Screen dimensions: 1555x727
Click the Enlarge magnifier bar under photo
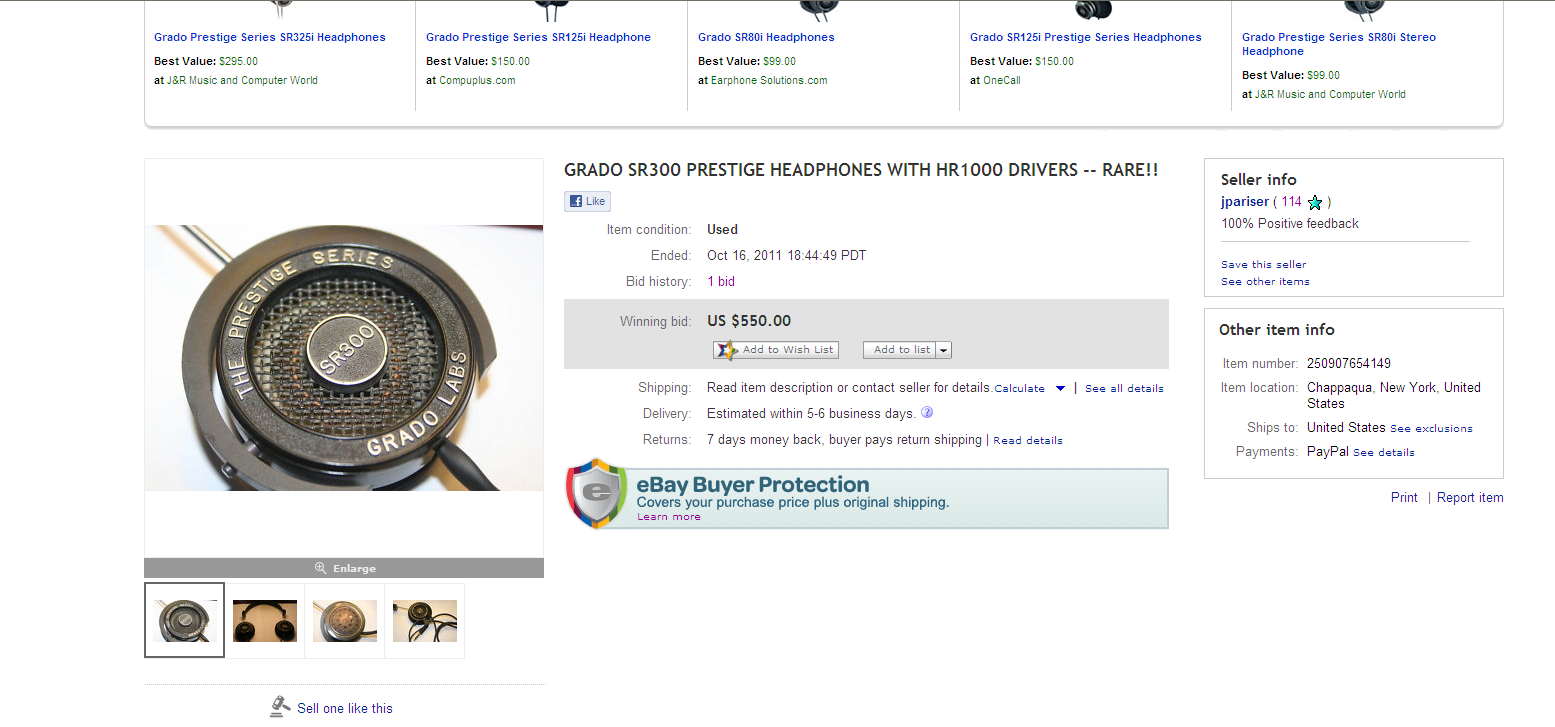(344, 568)
